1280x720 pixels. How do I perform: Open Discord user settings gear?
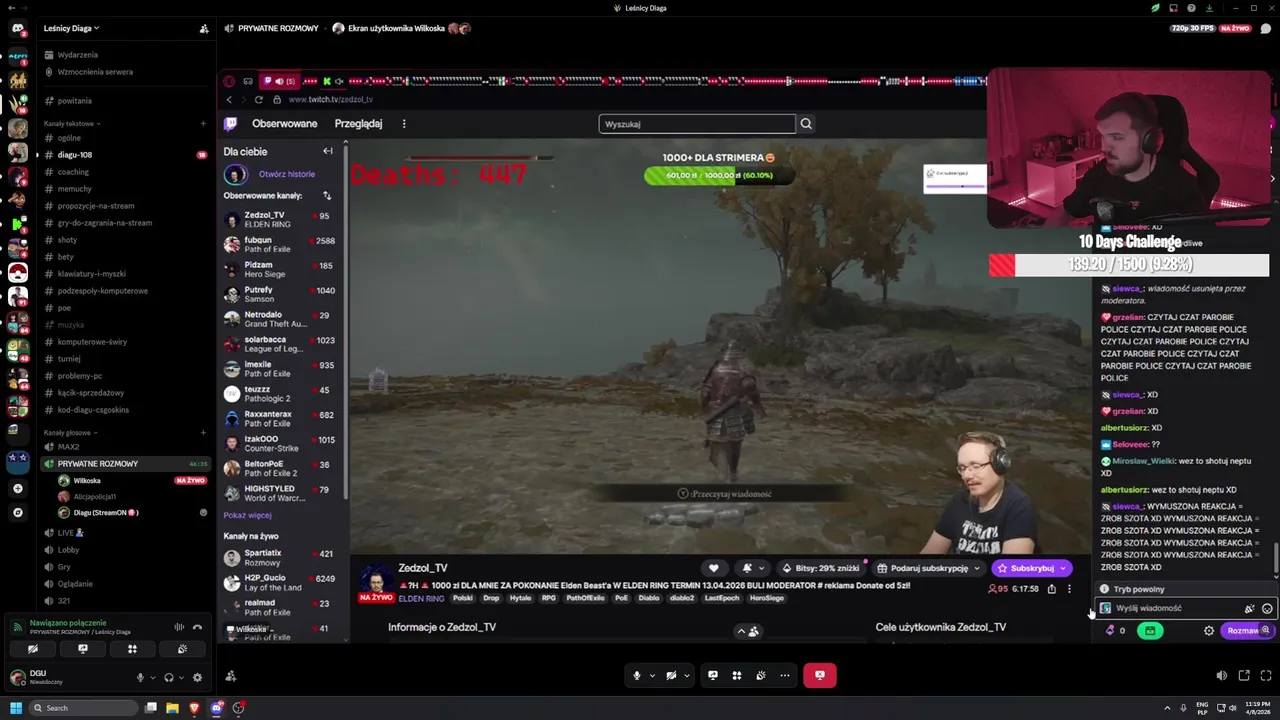197,677
